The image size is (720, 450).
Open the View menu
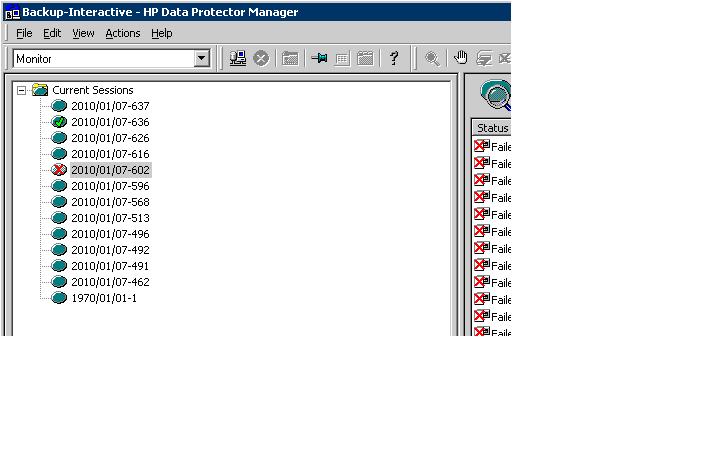click(83, 33)
